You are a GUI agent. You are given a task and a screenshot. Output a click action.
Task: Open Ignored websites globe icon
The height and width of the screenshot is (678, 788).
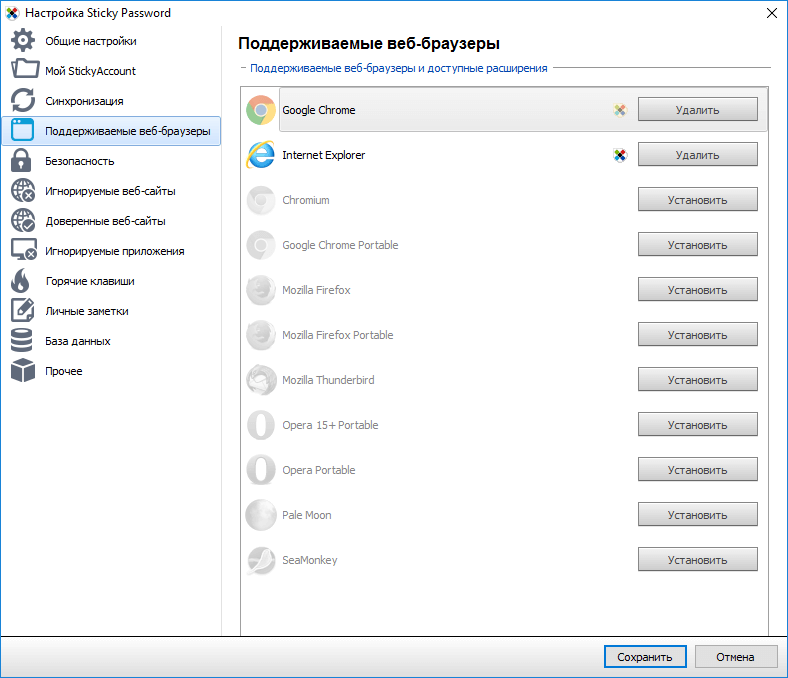click(x=23, y=191)
